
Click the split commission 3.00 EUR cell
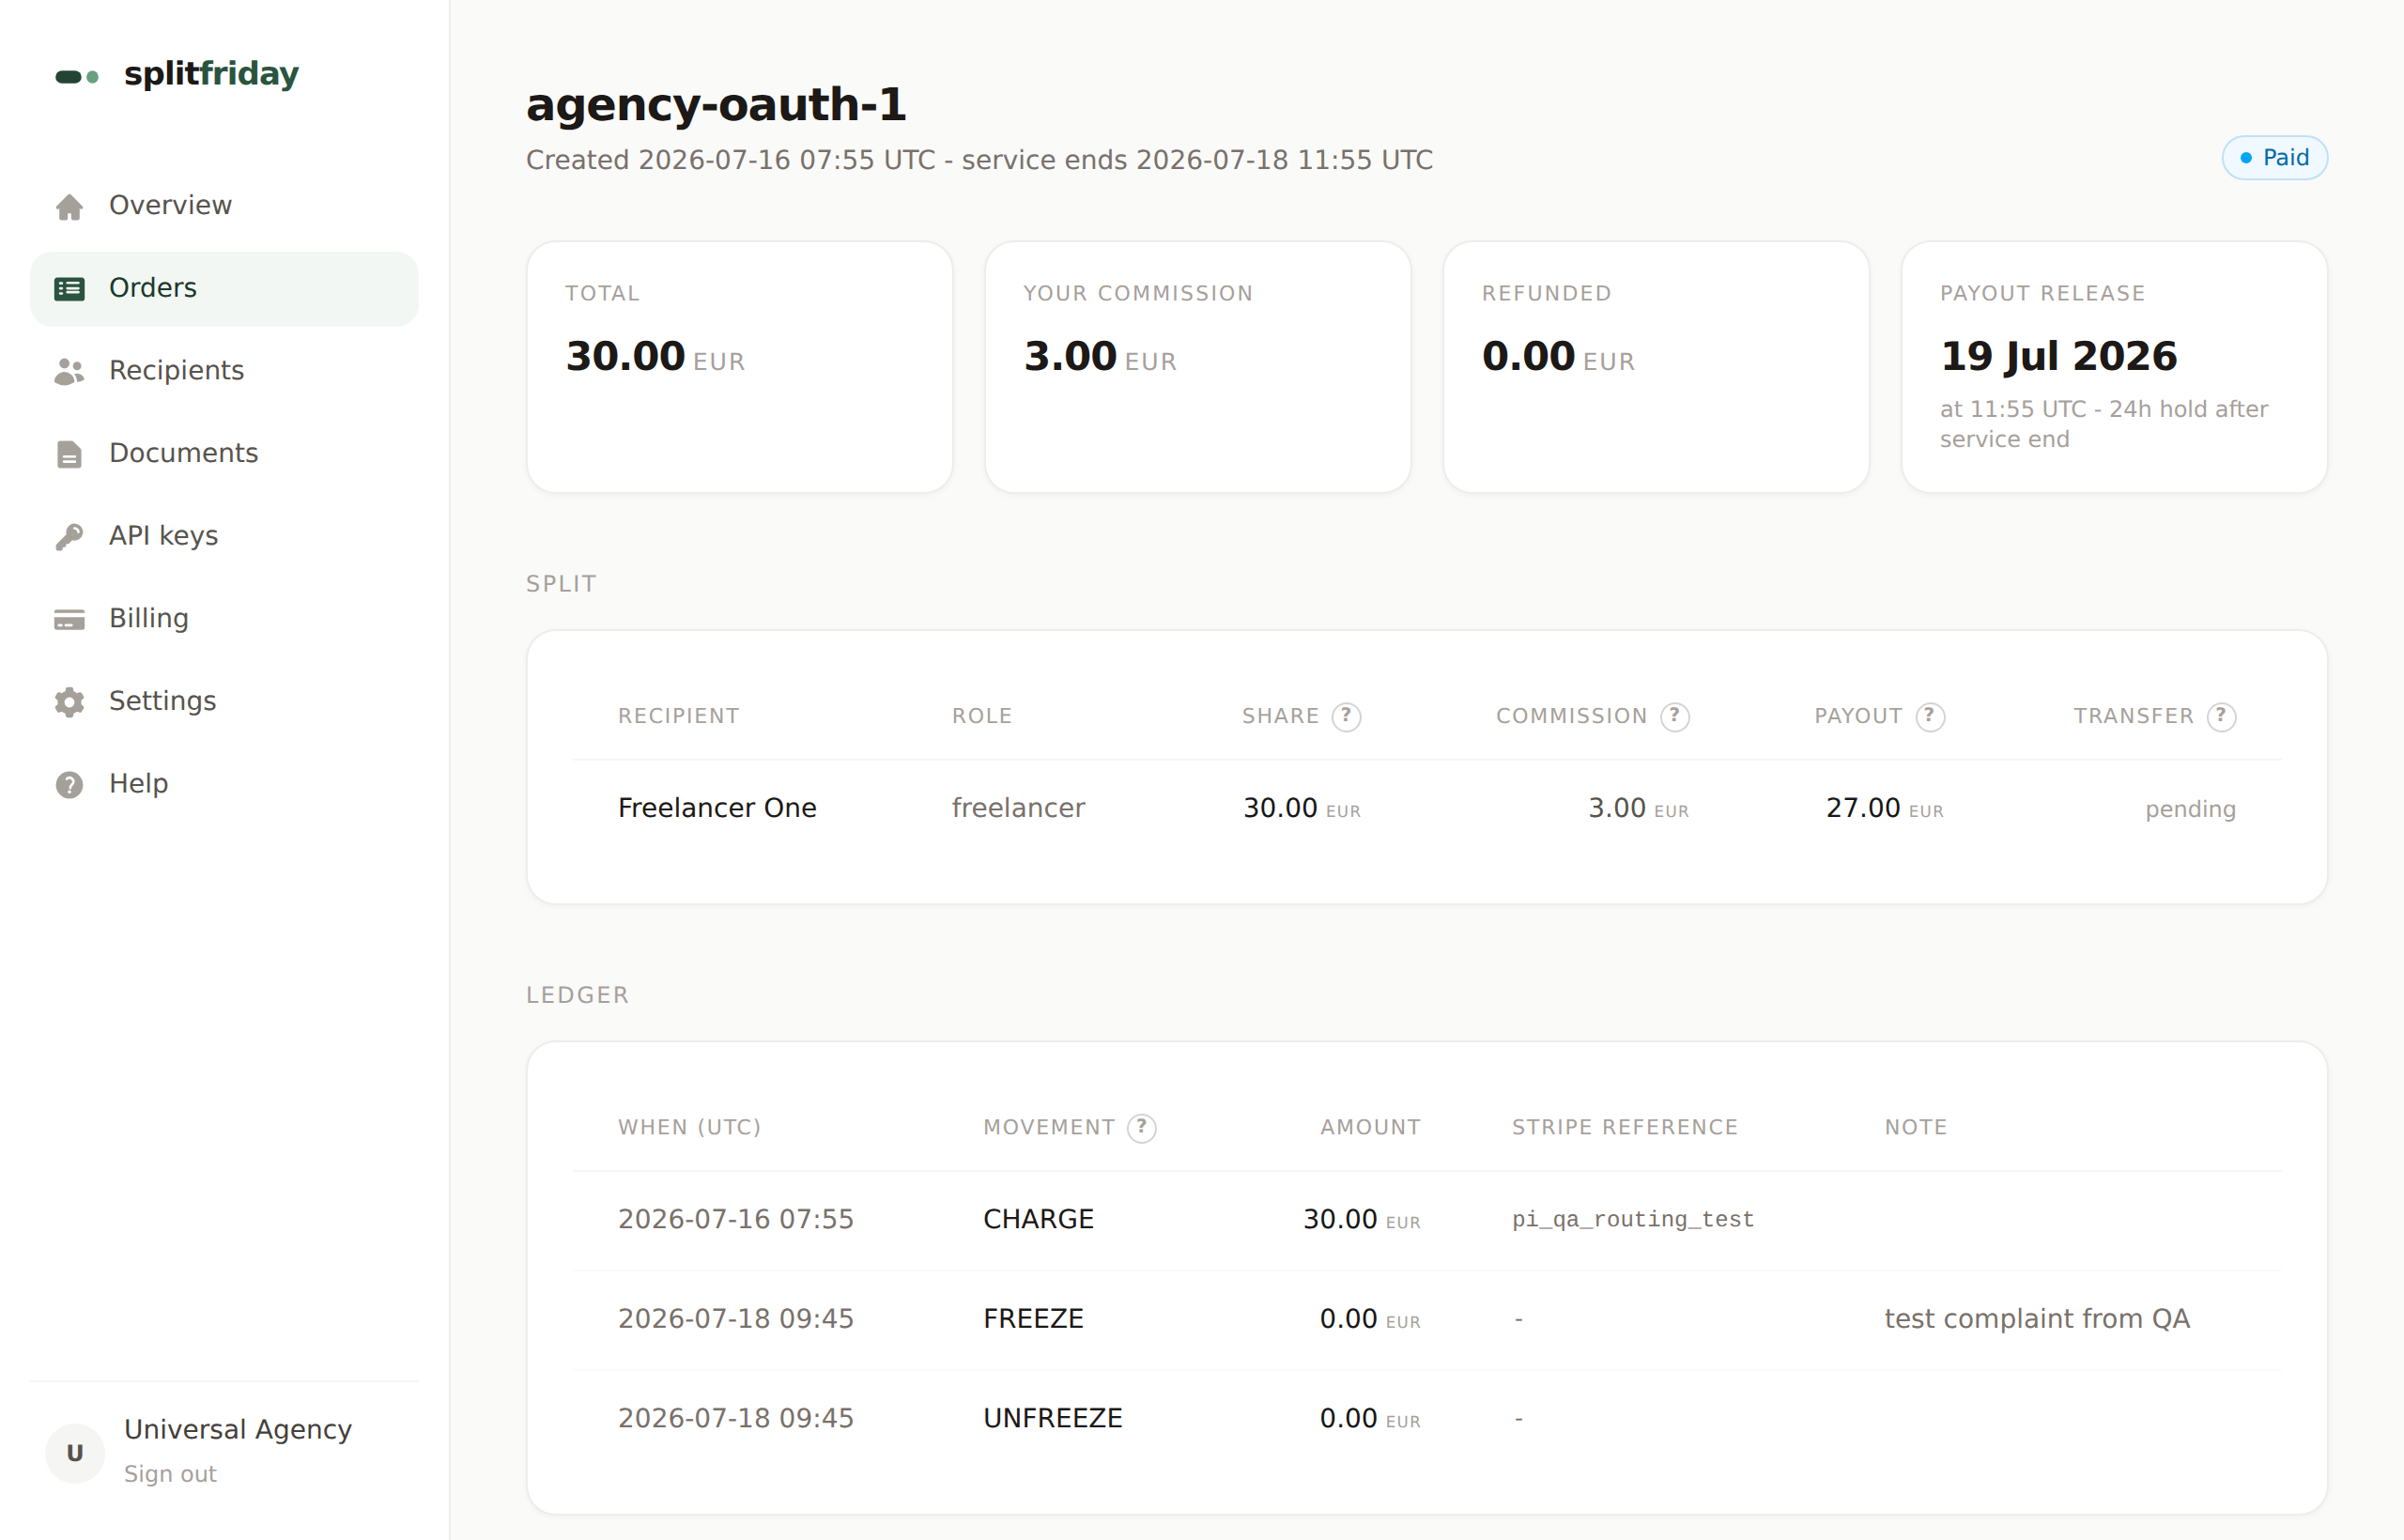pyautogui.click(x=1638, y=808)
